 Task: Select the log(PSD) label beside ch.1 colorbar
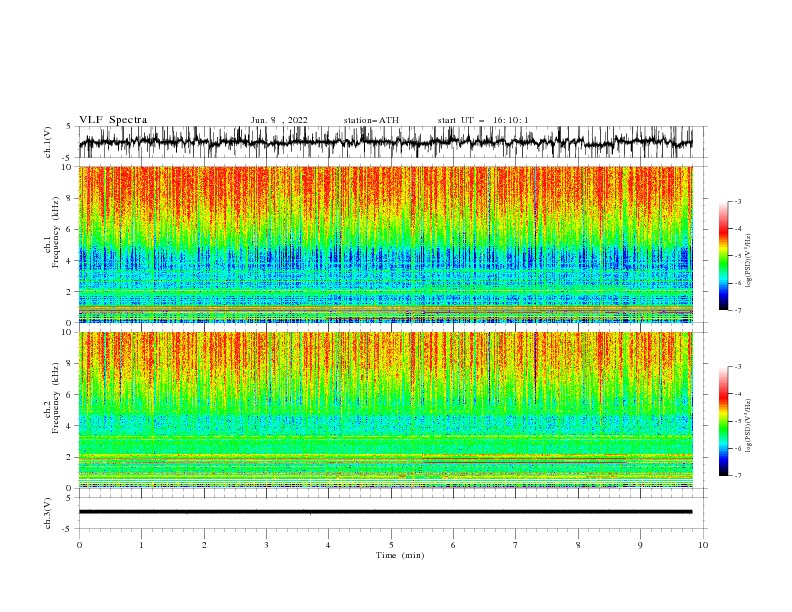[x=749, y=261]
